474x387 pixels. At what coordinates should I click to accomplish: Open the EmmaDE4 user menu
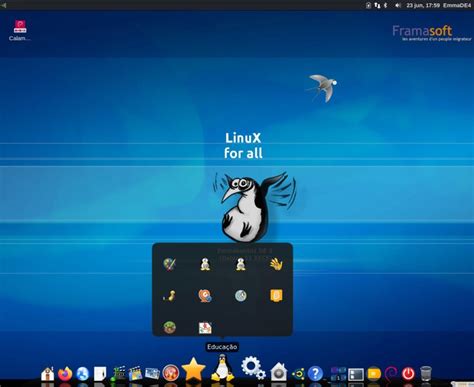[457, 5]
